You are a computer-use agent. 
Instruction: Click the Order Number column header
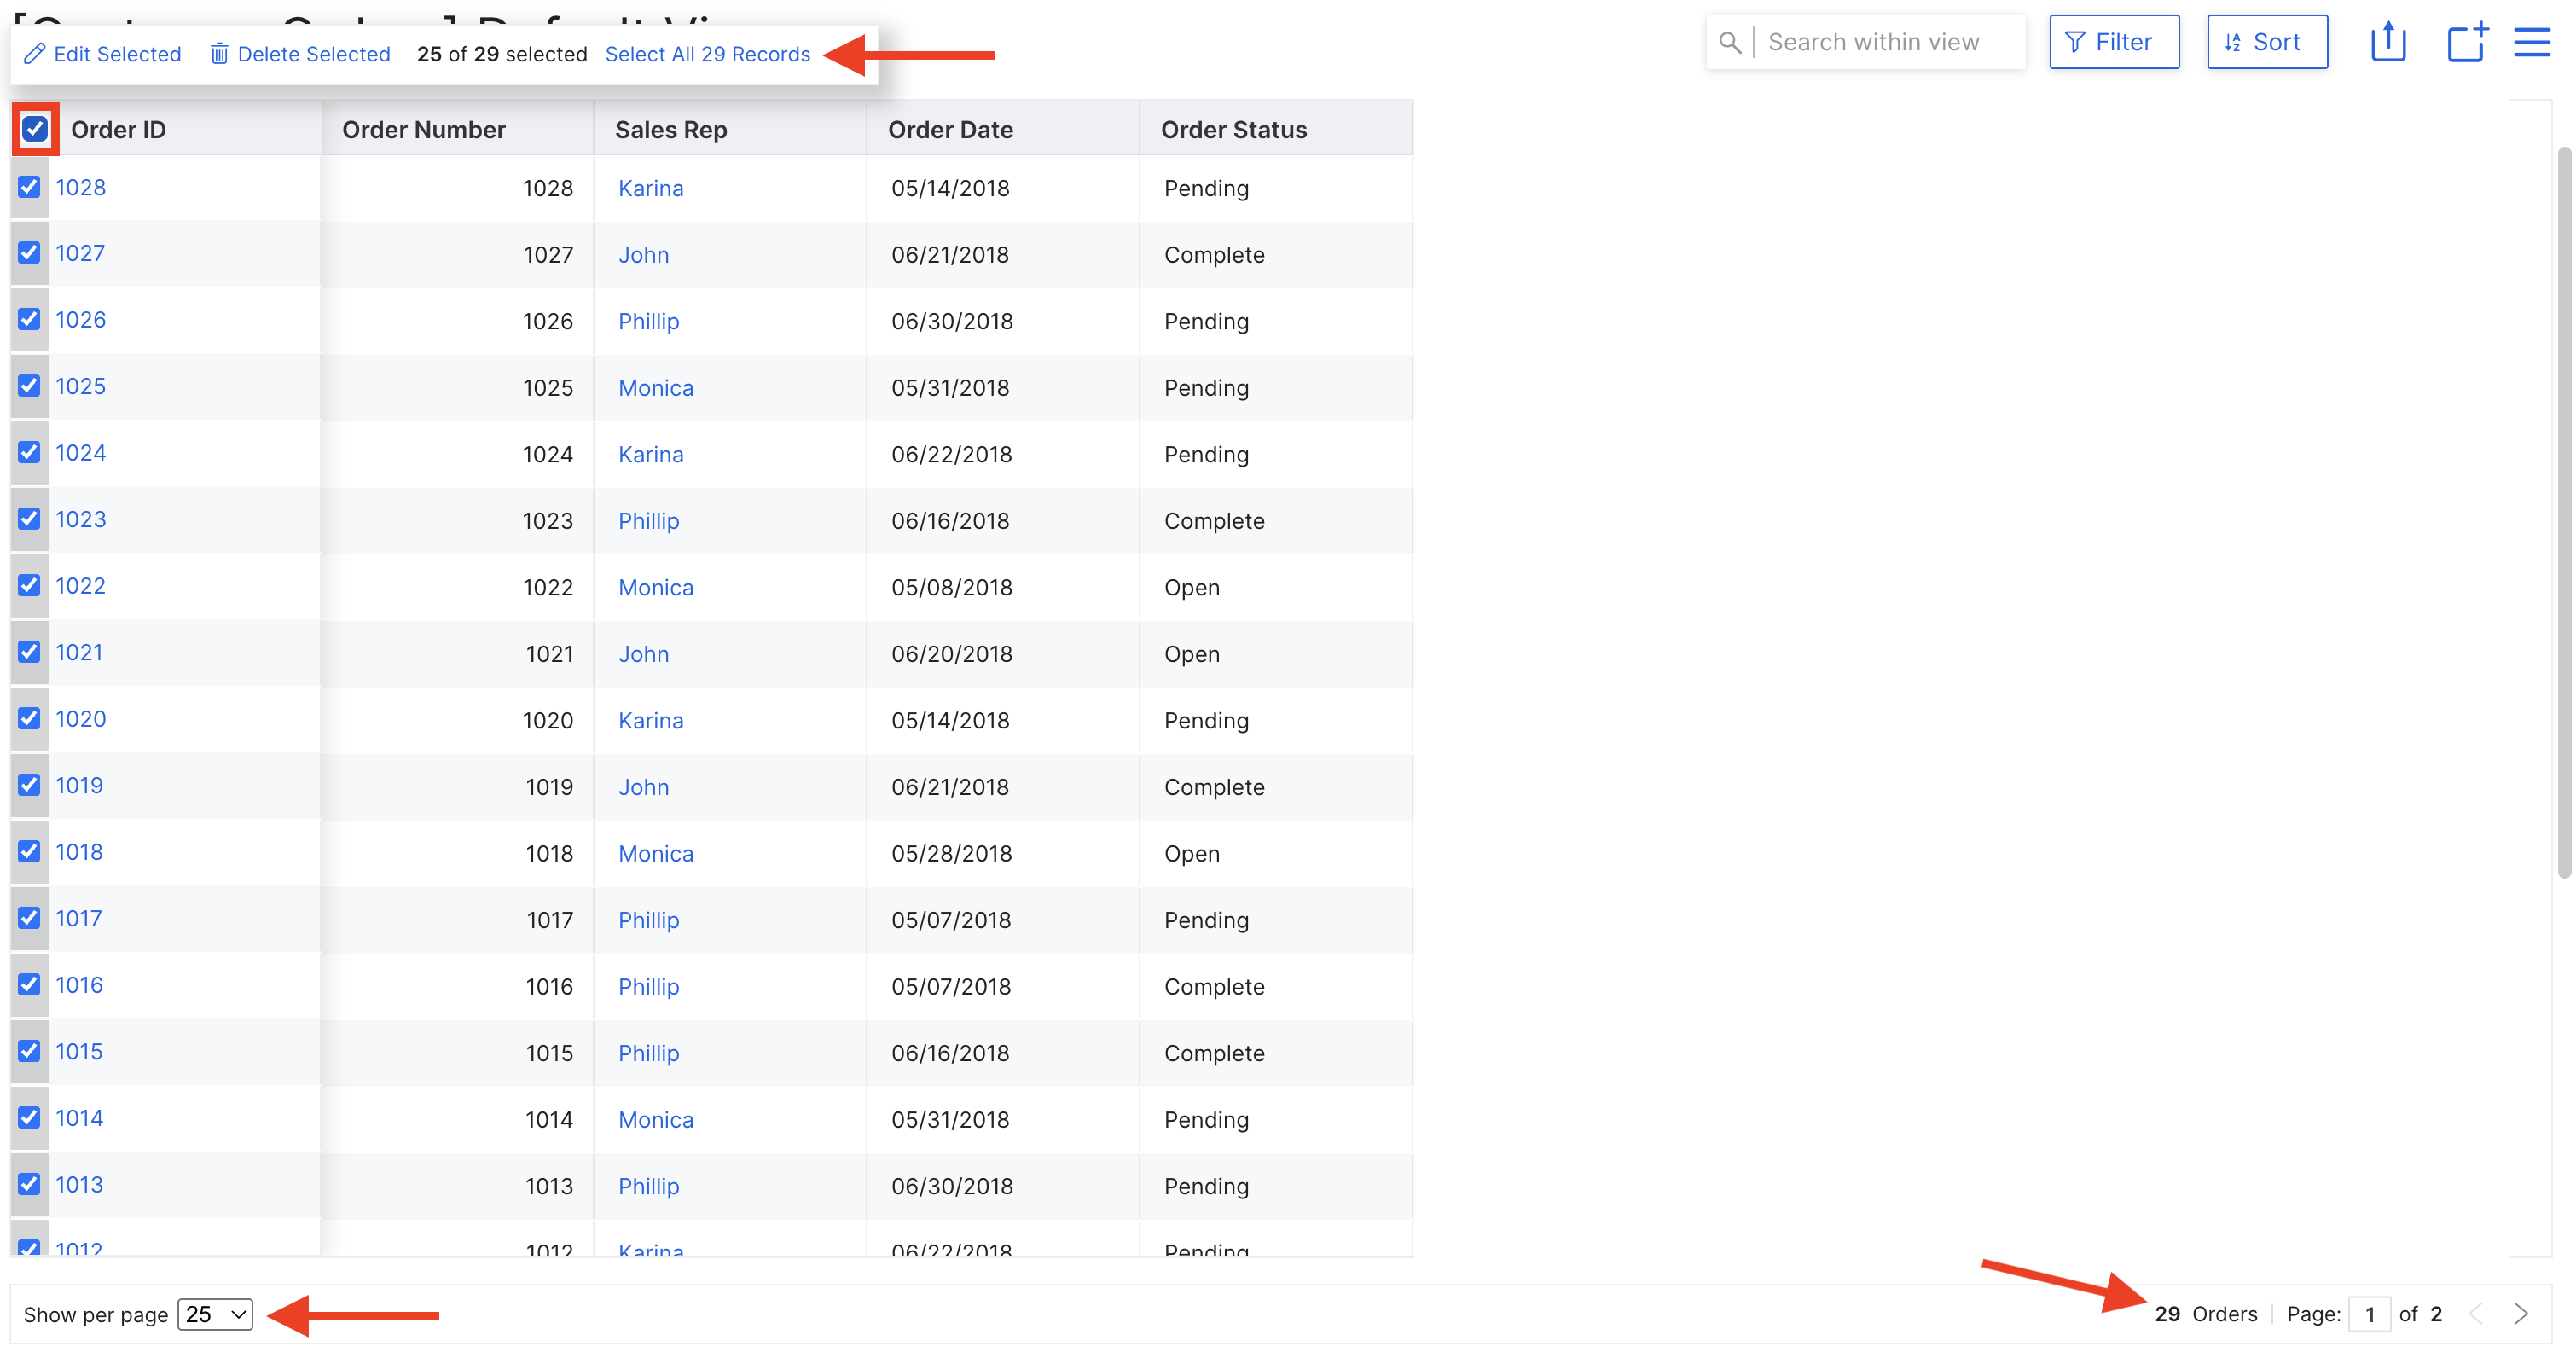(x=424, y=130)
